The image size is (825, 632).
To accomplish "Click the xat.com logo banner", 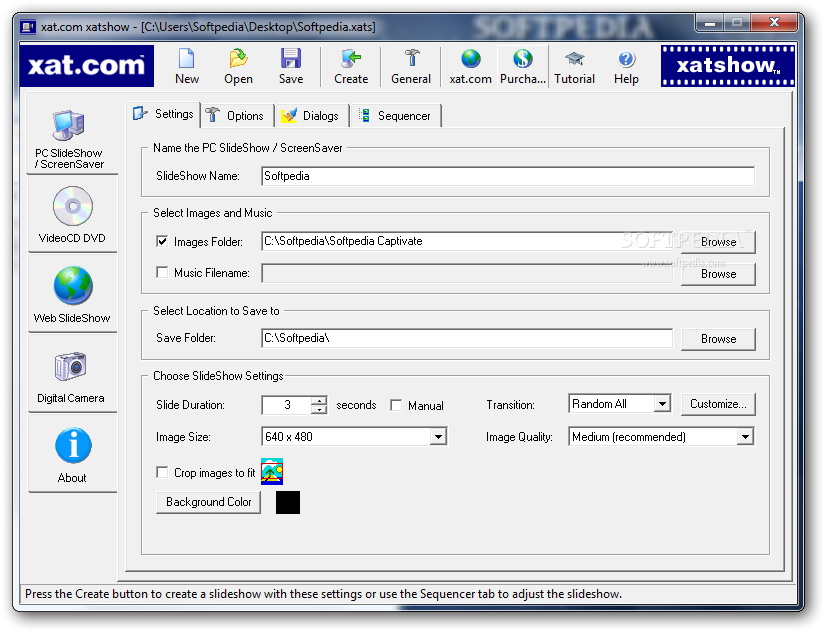I will (x=87, y=66).
